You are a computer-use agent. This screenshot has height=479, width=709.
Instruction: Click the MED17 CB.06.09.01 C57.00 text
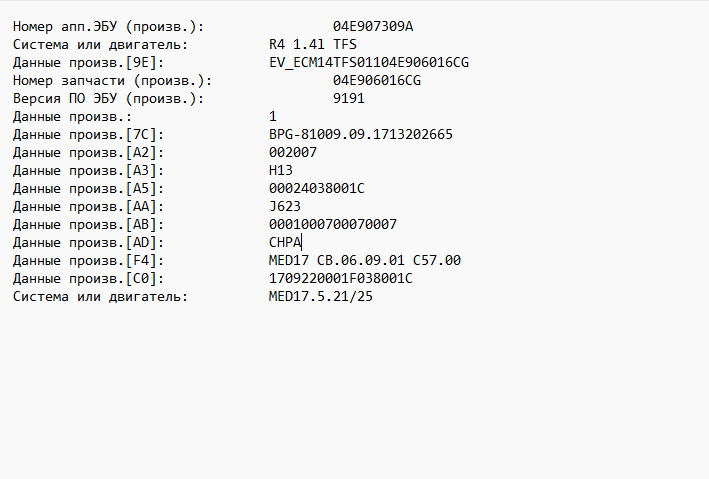pyautogui.click(x=365, y=260)
